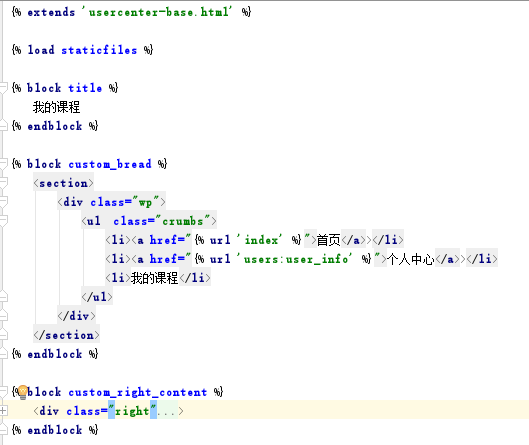Image resolution: width=529 pixels, height=445 pixels.
Task: Click the folded ellipsis after right class
Action: tap(167, 411)
